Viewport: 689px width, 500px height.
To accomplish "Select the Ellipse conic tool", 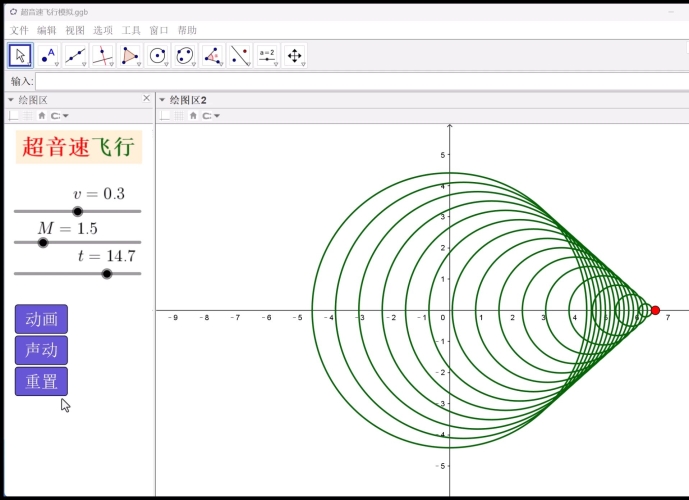I will point(185,56).
